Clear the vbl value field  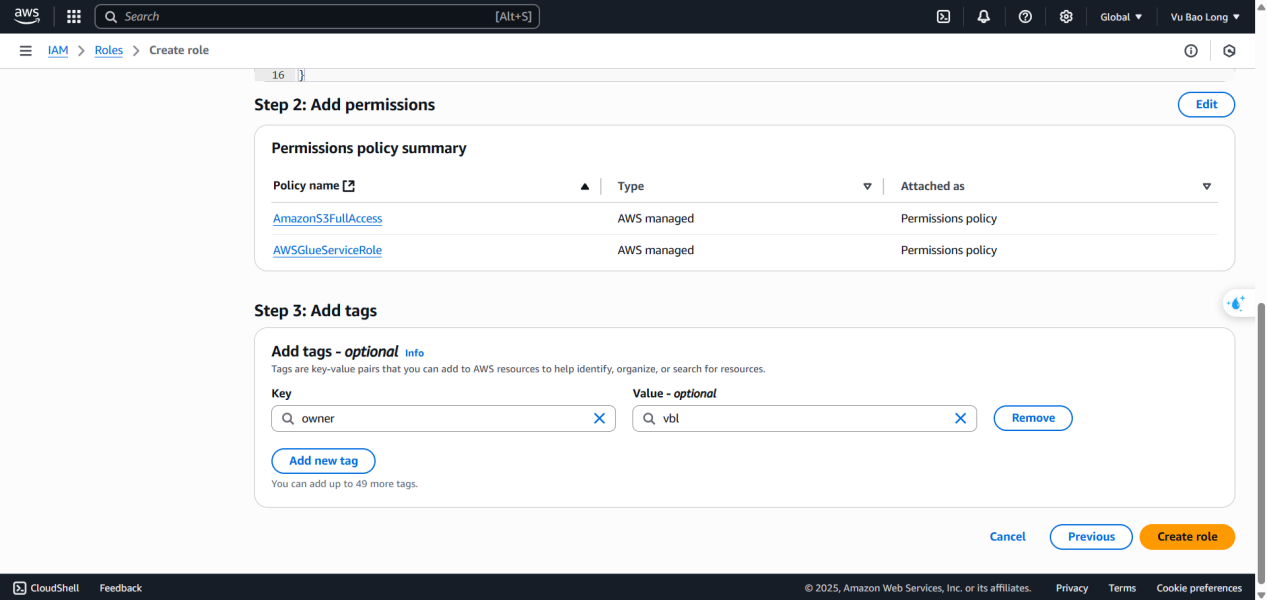point(960,418)
